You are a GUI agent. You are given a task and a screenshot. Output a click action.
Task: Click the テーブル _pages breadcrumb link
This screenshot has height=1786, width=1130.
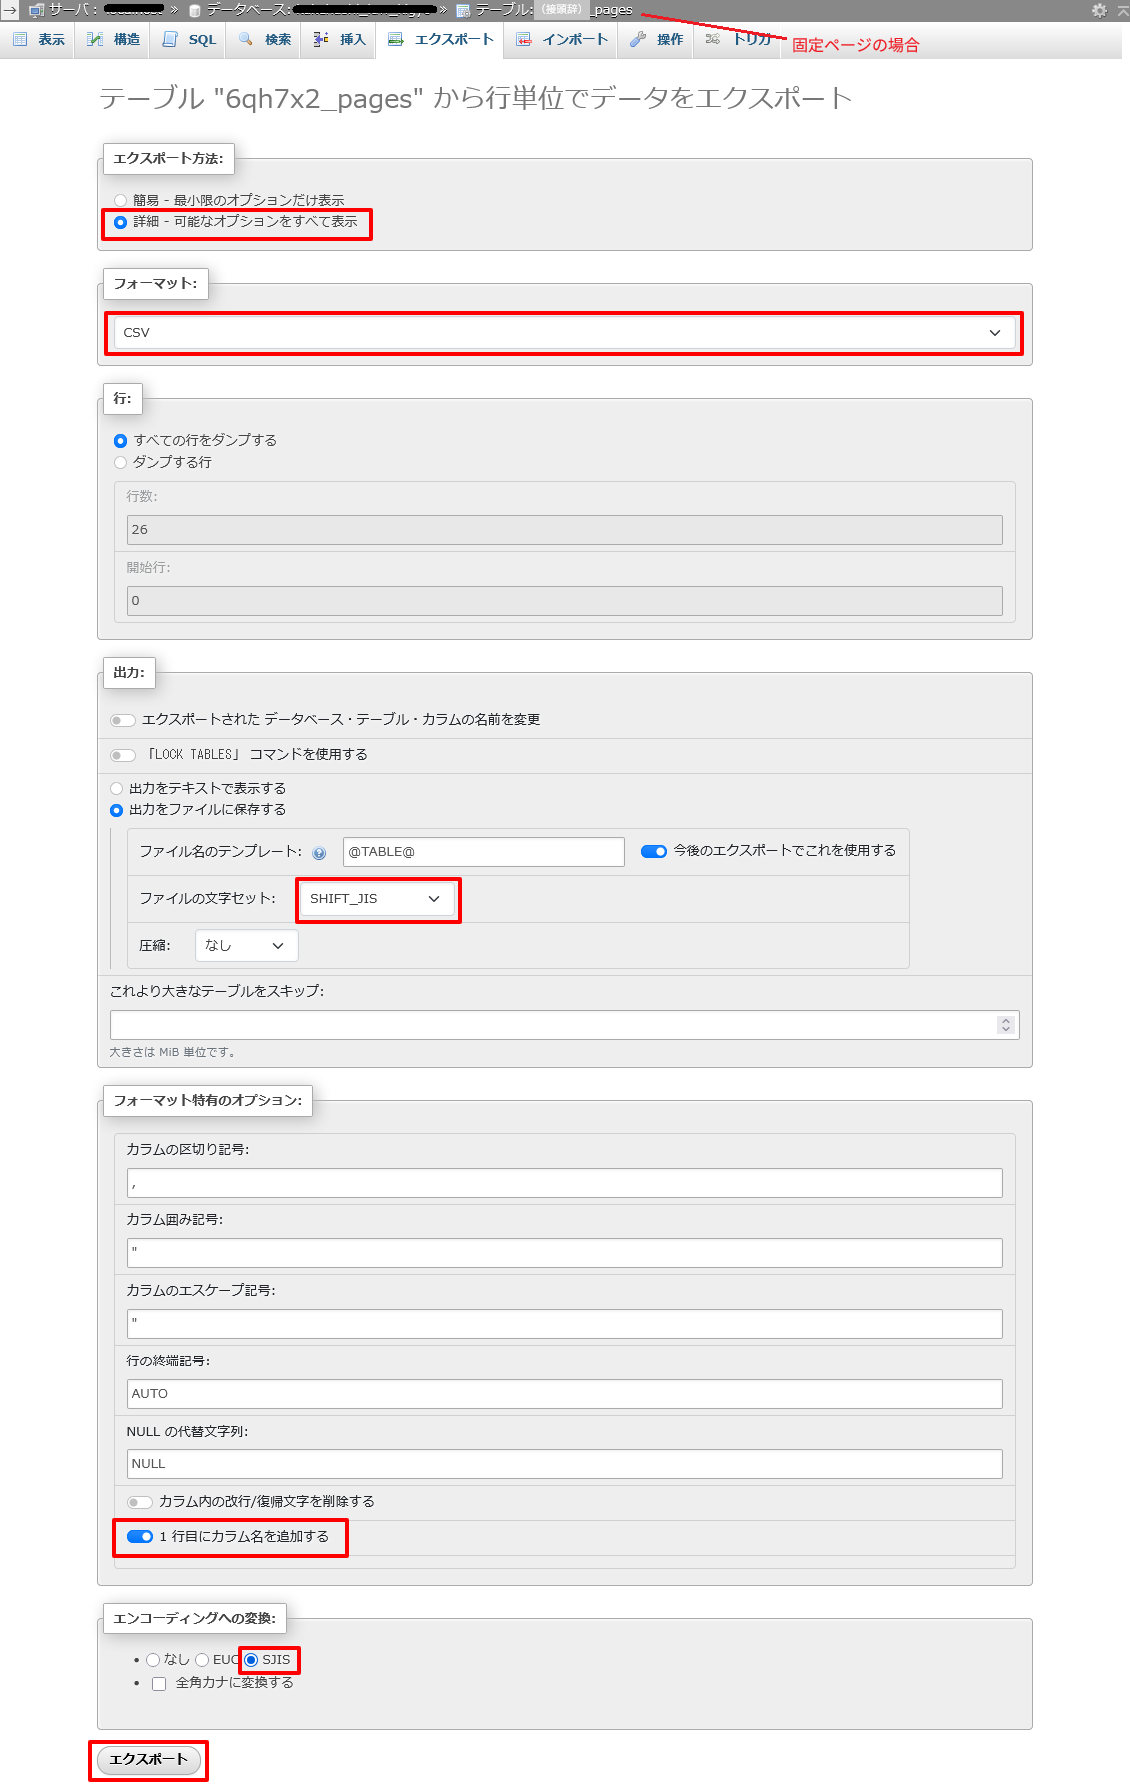click(x=554, y=10)
